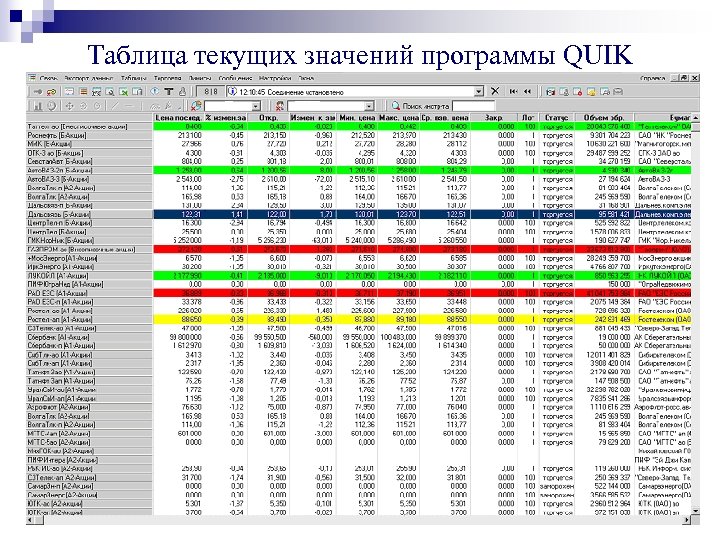This screenshot has height=540, width=720.
Task: Select the ГМКНорНик [Б-Акции] row
Action: pos(359,241)
